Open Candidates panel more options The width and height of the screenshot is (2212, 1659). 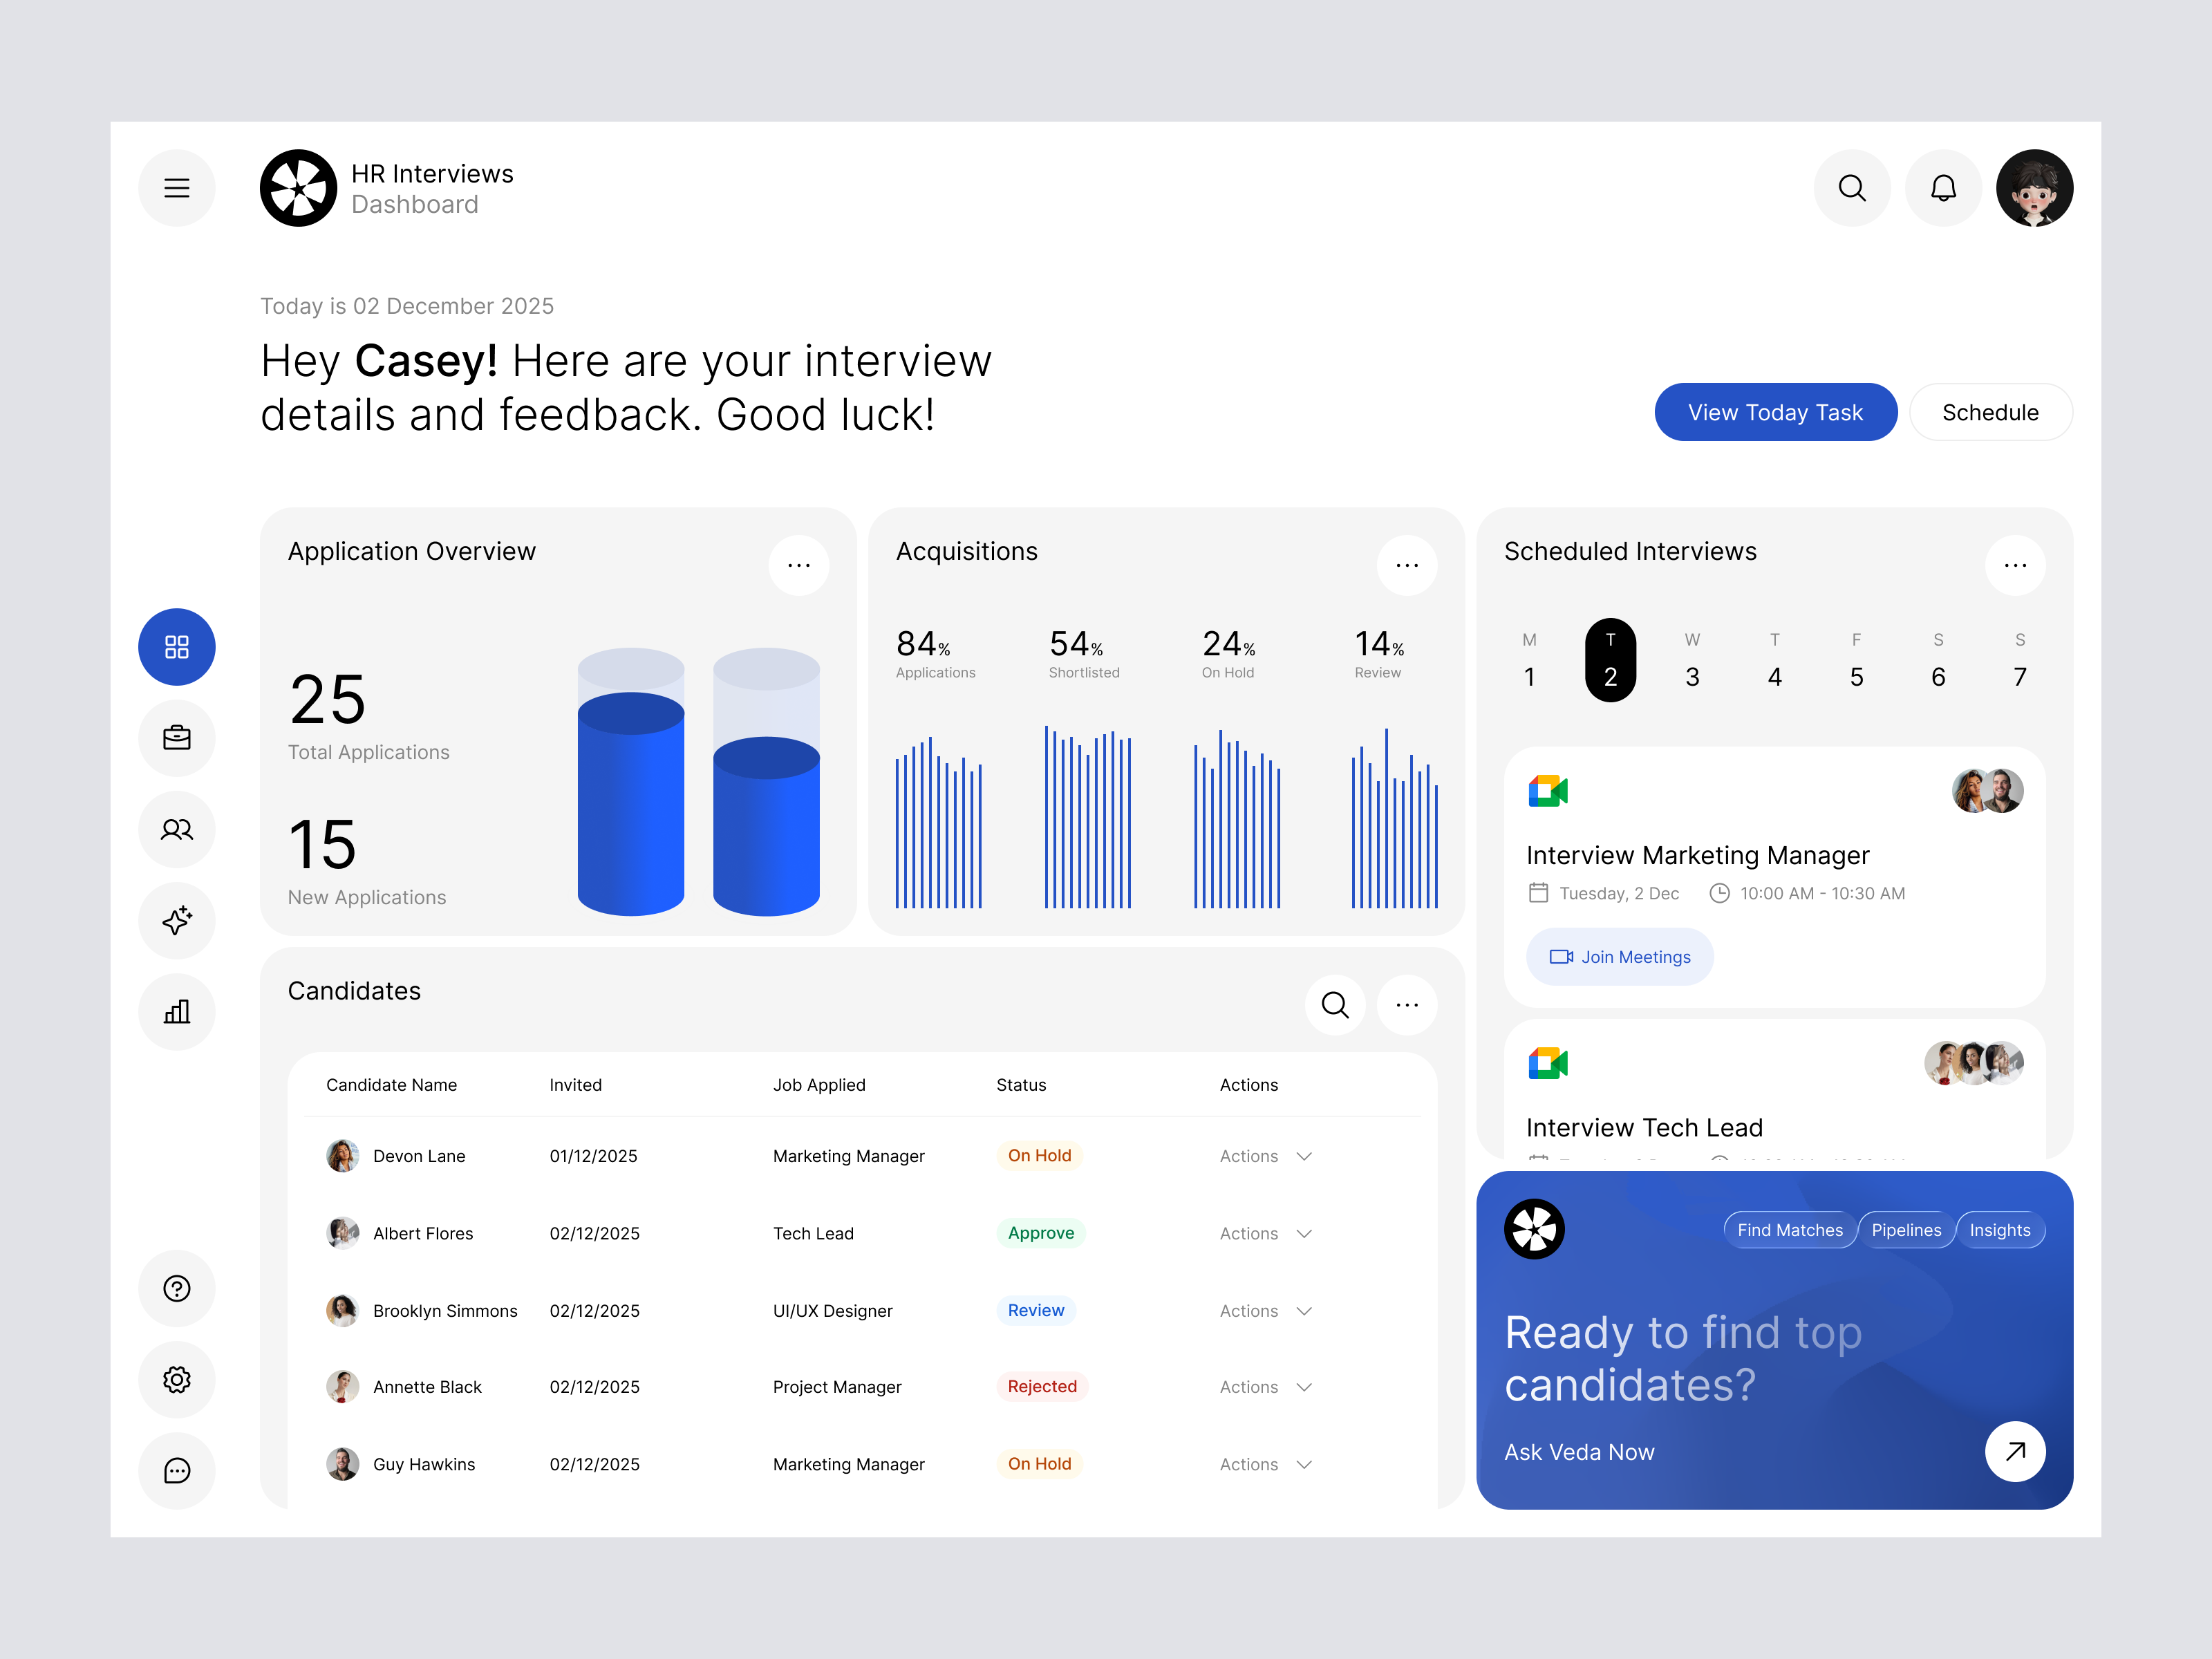(x=1407, y=1004)
